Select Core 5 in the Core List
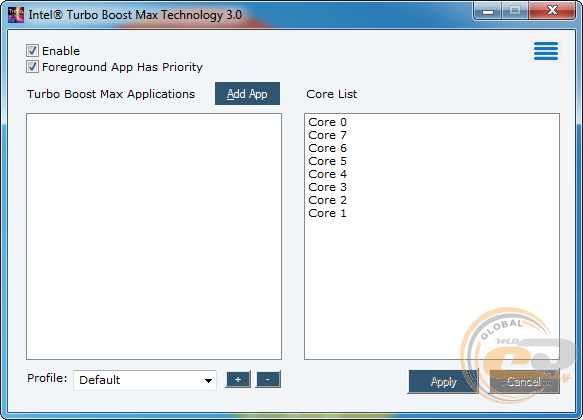This screenshot has height=420, width=583. pyautogui.click(x=327, y=161)
